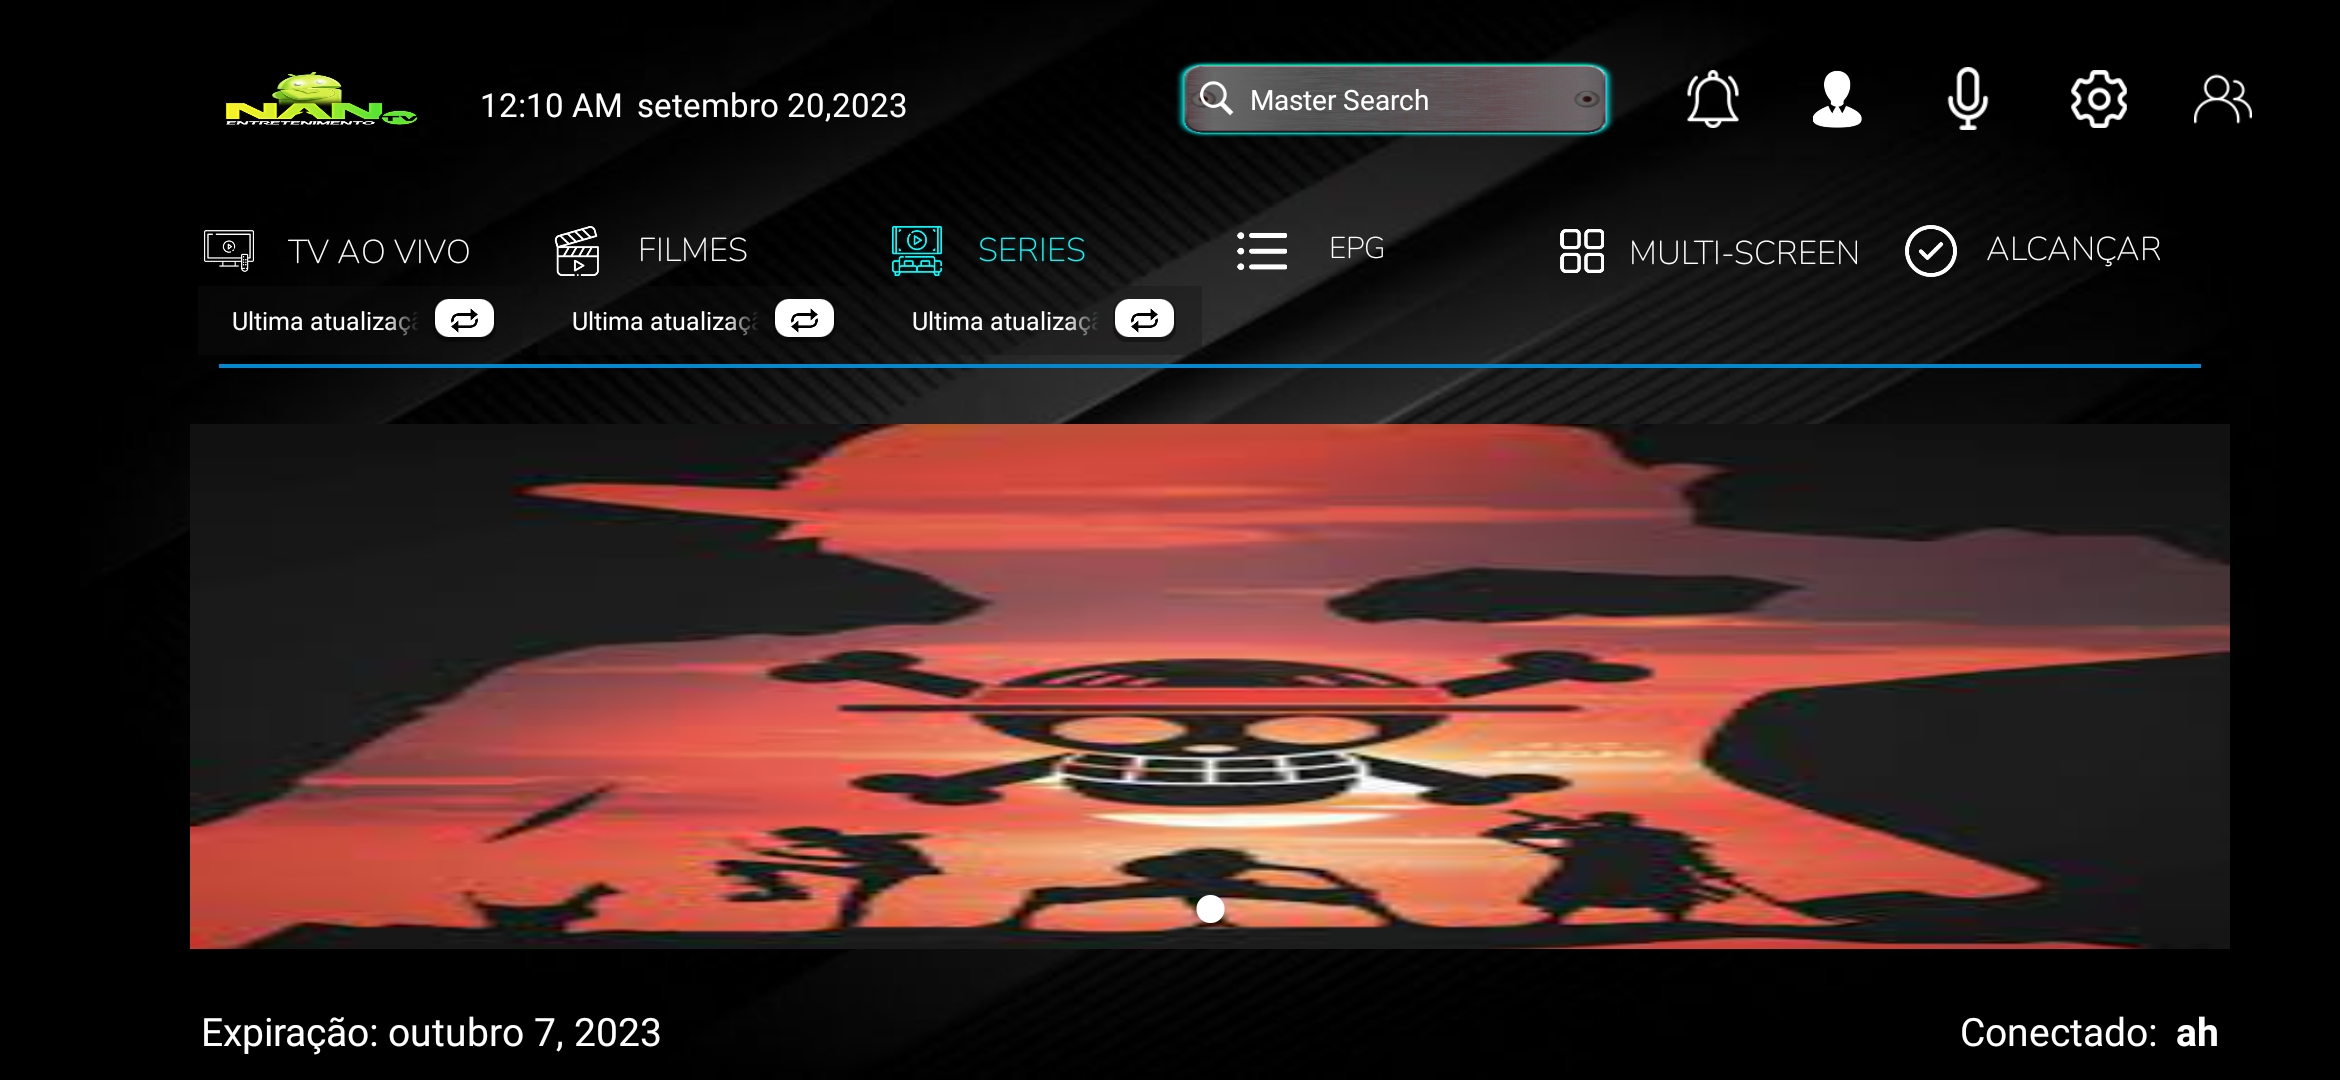Open the user profile silhouette icon

(1837, 99)
